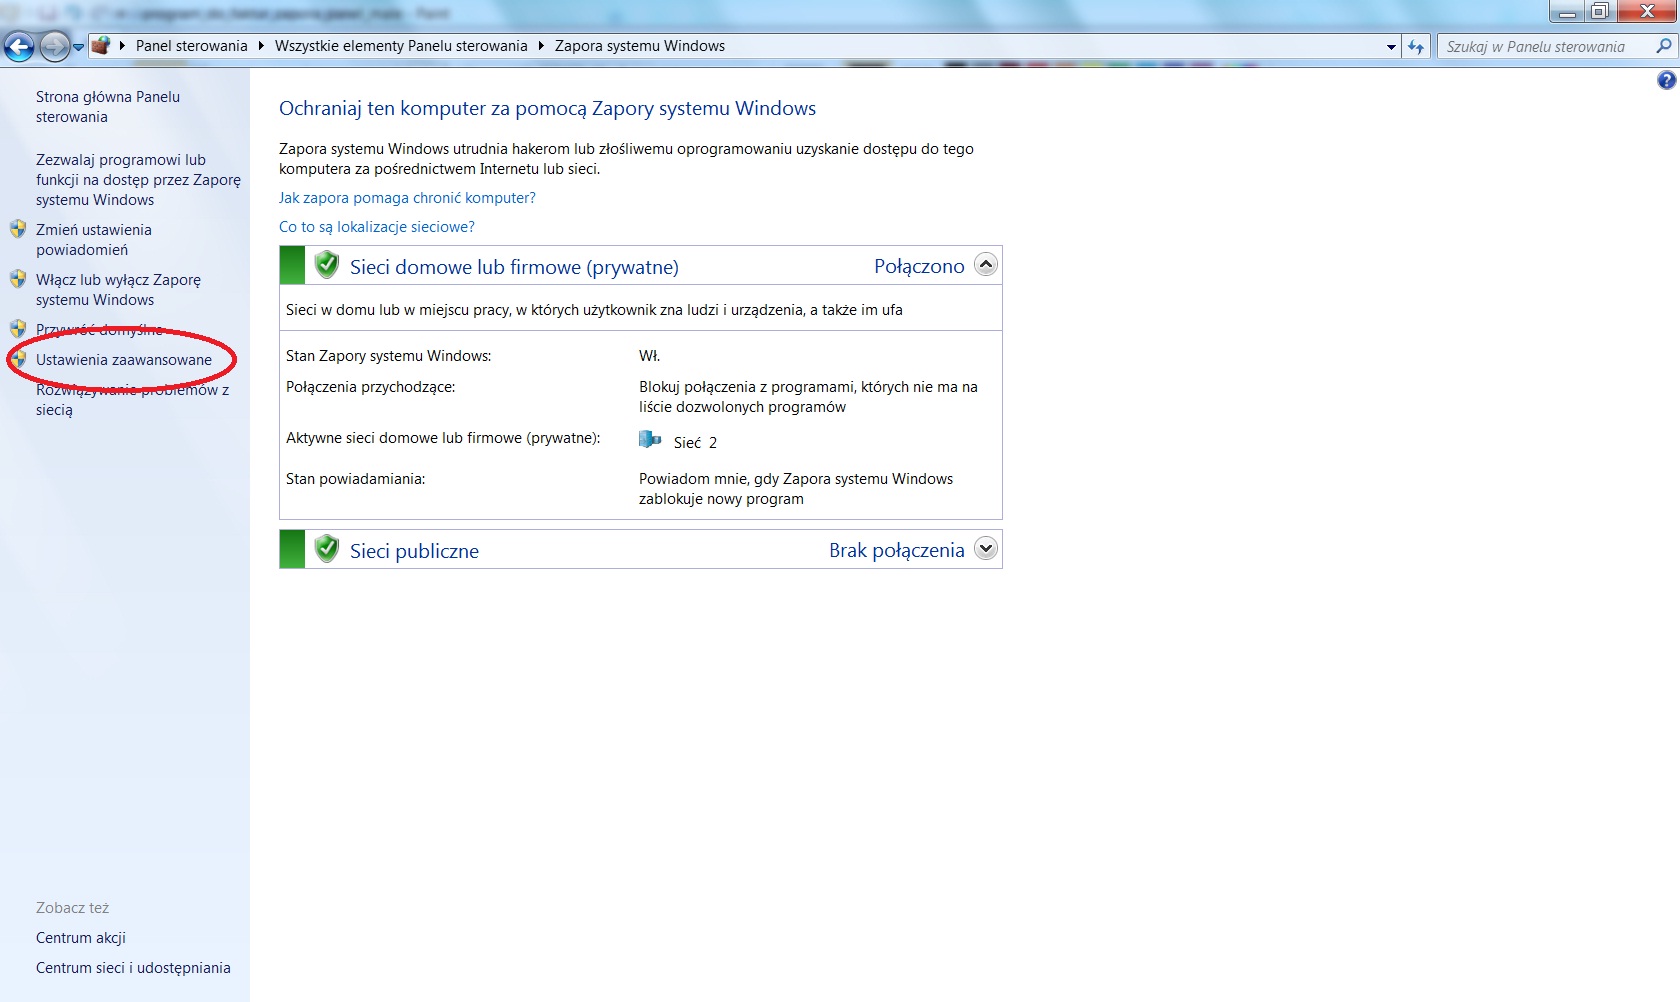Open 'Przywróć domyślne' link
This screenshot has height=1002, width=1680.
point(100,330)
